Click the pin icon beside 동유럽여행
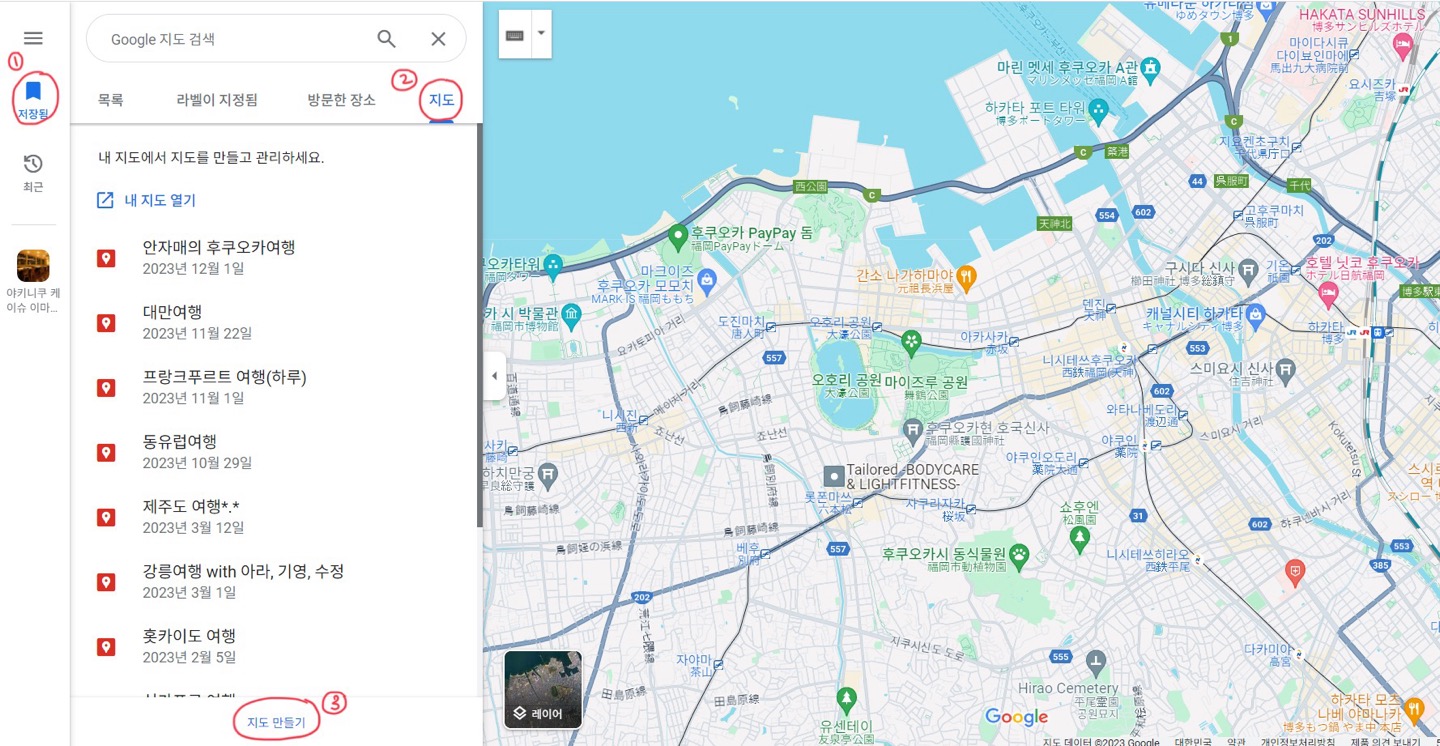 tap(106, 453)
